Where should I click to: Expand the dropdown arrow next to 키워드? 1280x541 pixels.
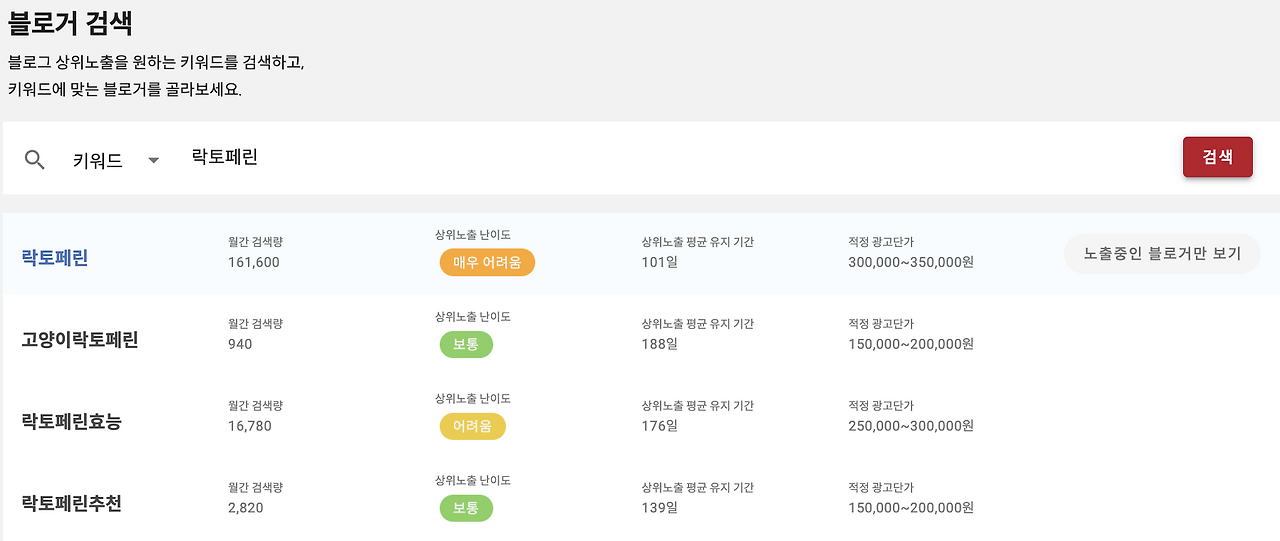coord(153,161)
